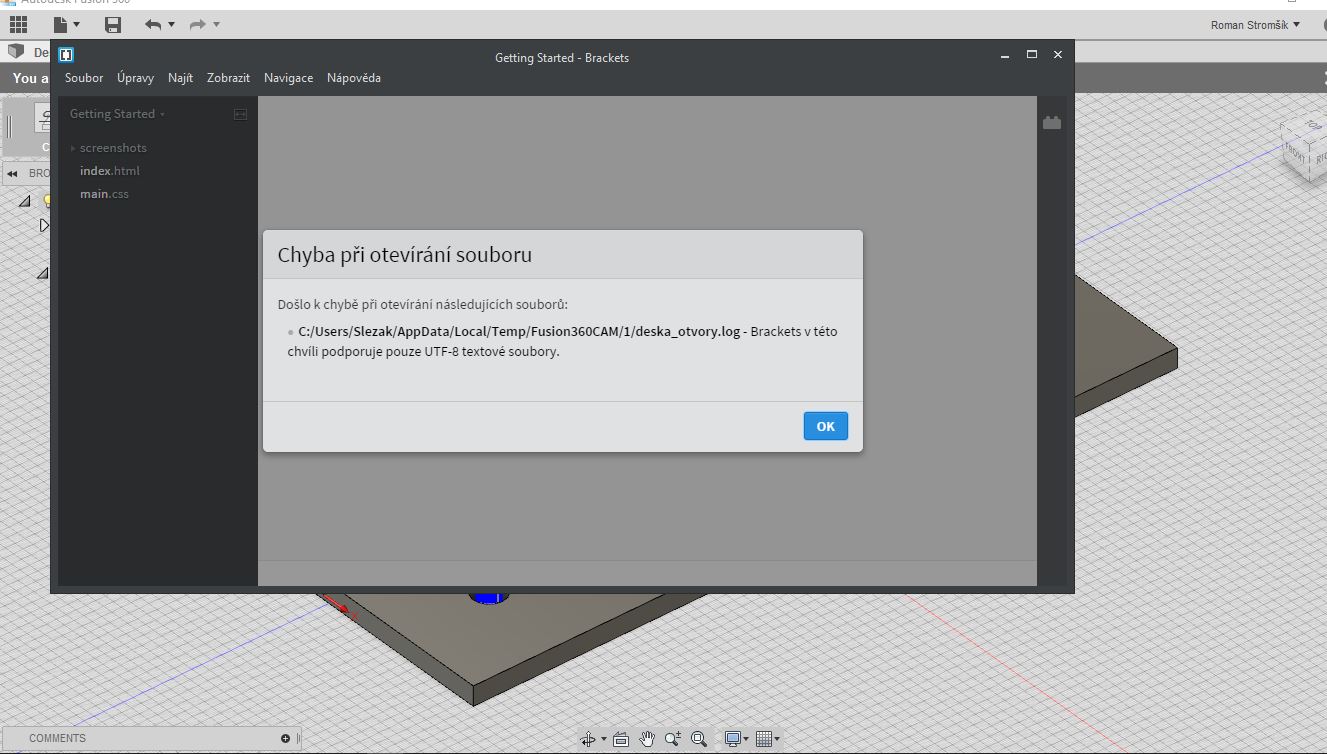Screen dimensions: 1327x754
Task: Open the Brackets Extension Manager icon
Action: [x=1052, y=123]
